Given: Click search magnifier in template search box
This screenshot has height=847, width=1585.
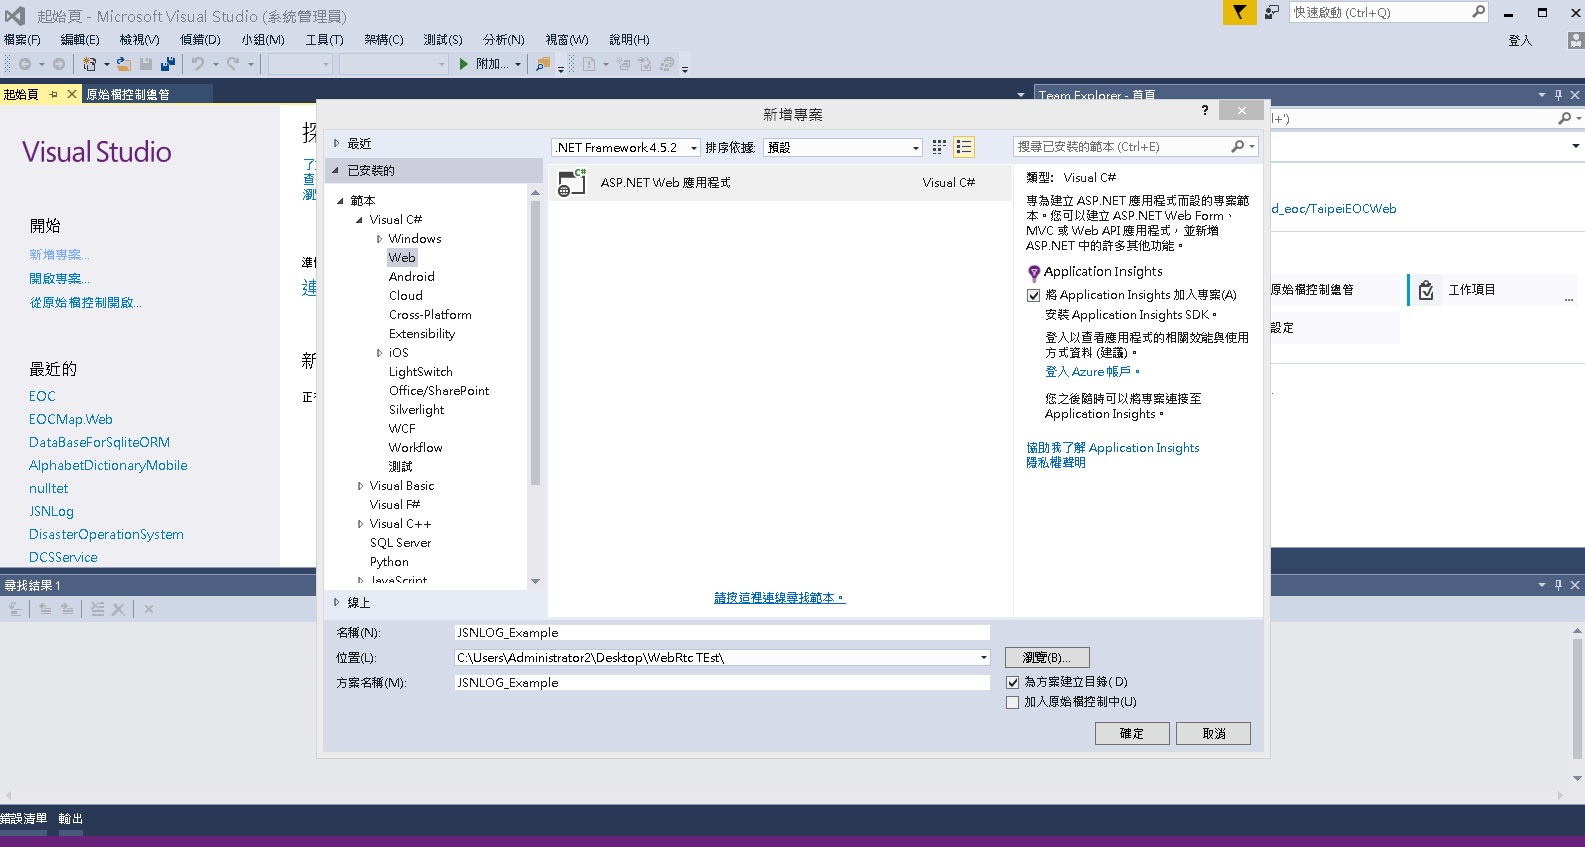Looking at the screenshot, I should point(1238,146).
